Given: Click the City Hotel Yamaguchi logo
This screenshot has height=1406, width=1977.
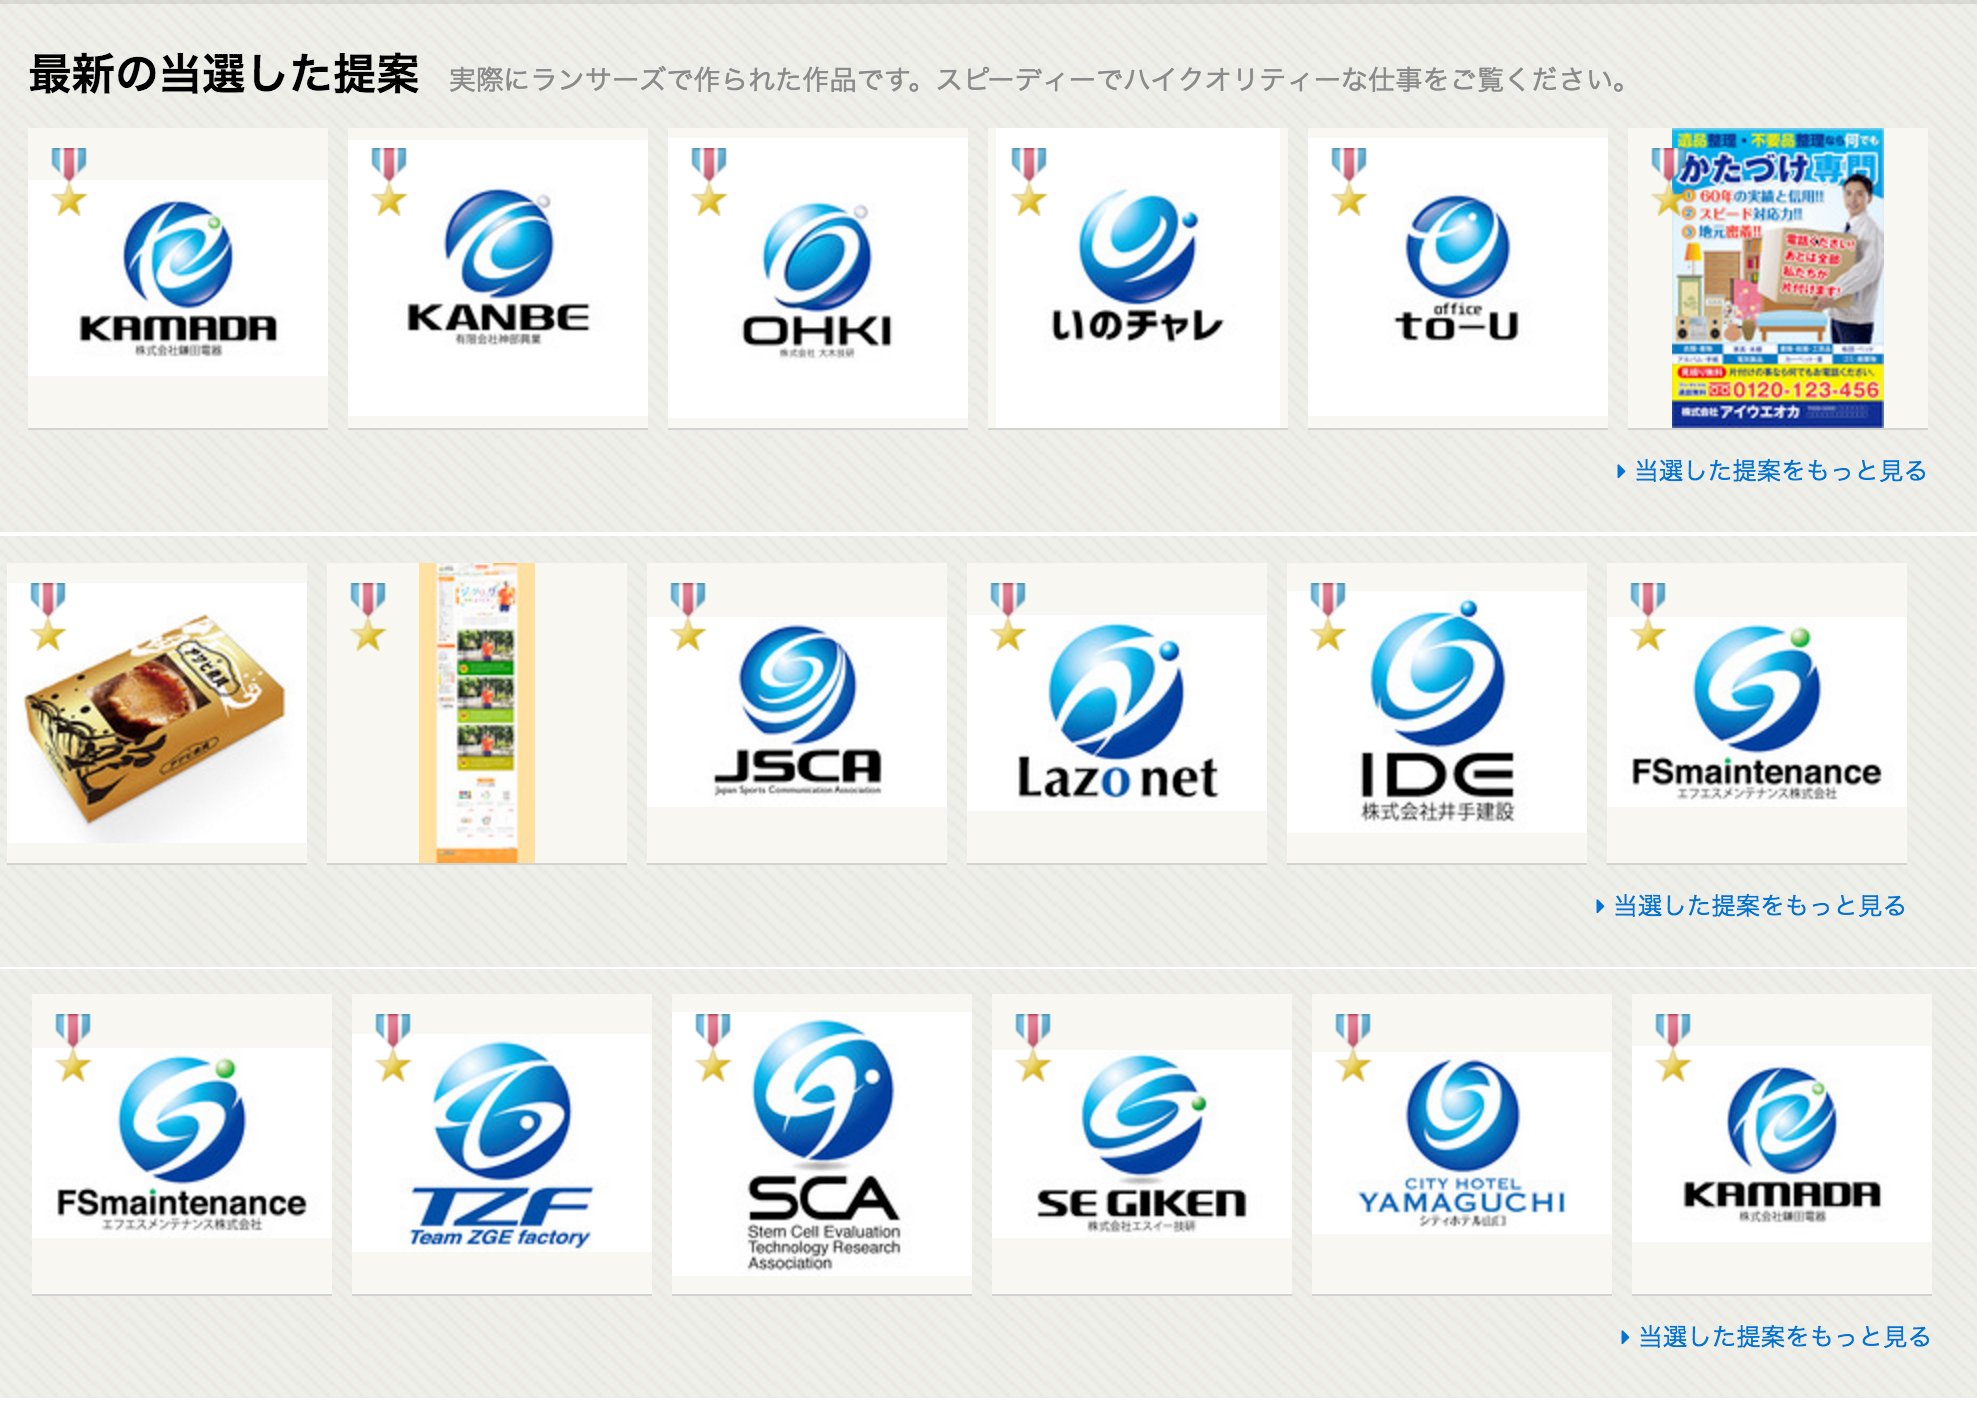Looking at the screenshot, I should click(1461, 1143).
